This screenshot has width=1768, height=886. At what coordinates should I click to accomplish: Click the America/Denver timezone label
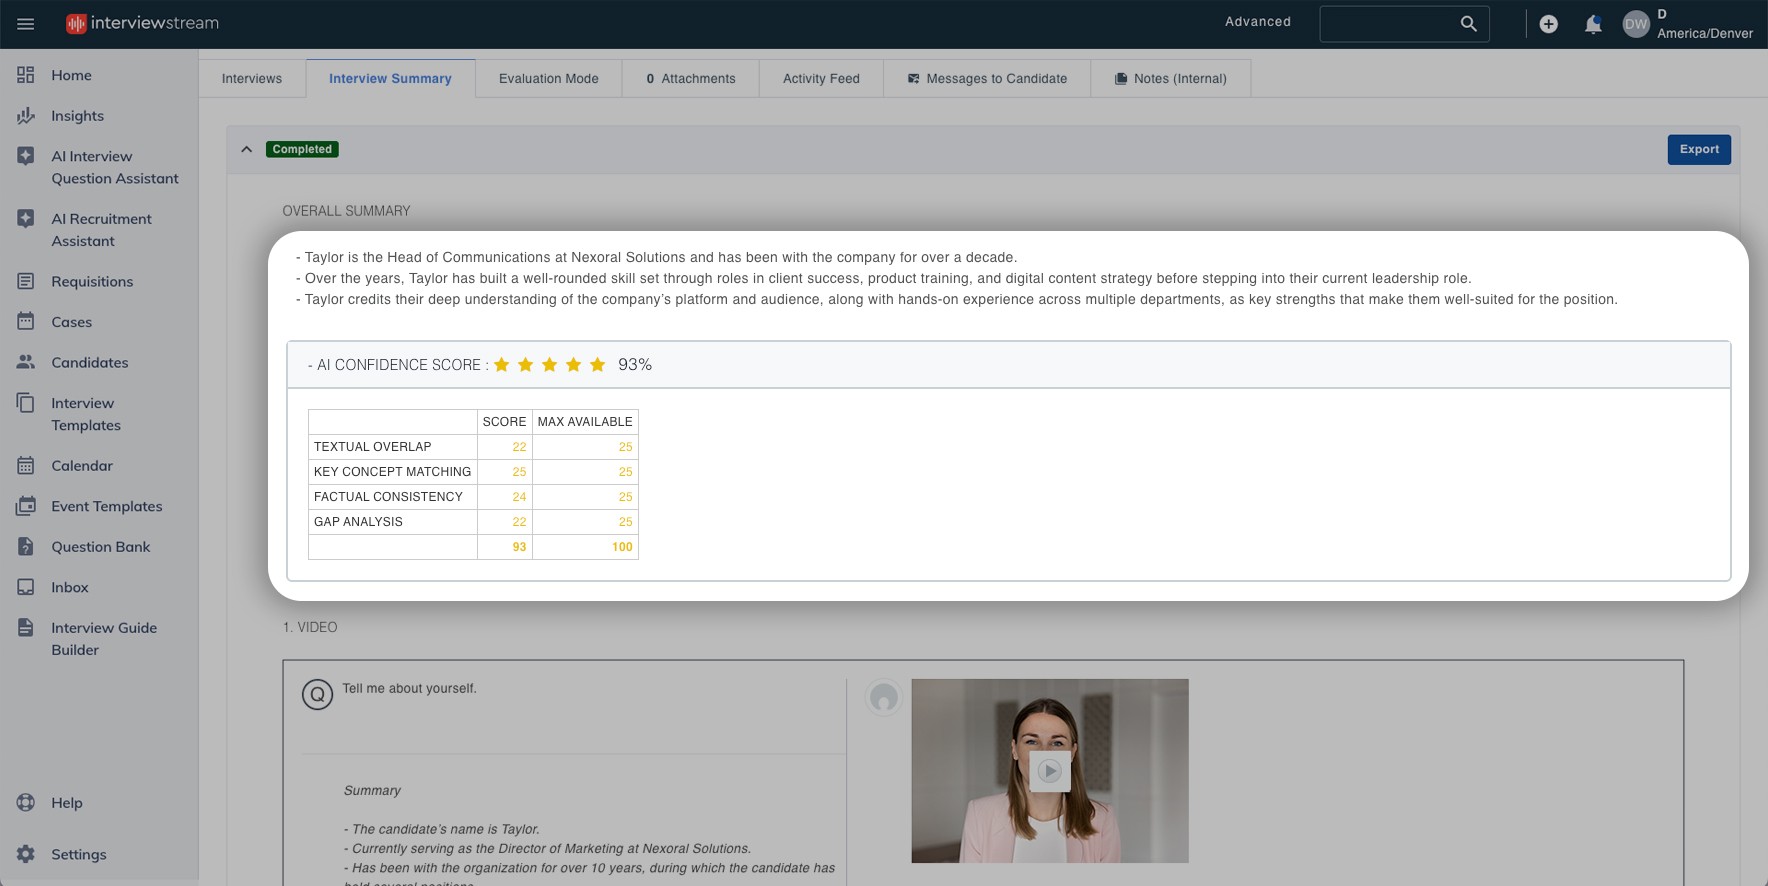pyautogui.click(x=1705, y=33)
